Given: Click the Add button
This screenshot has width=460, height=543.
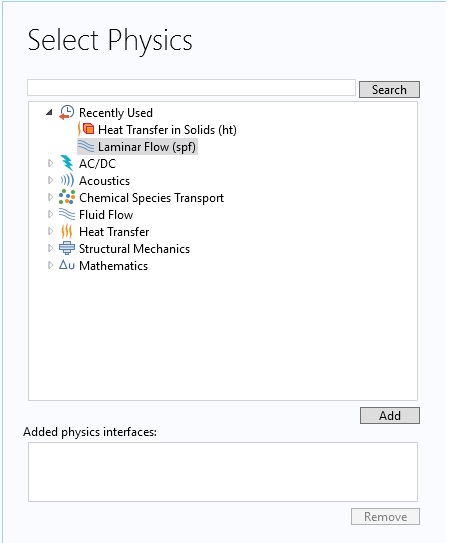Looking at the screenshot, I should (x=390, y=416).
